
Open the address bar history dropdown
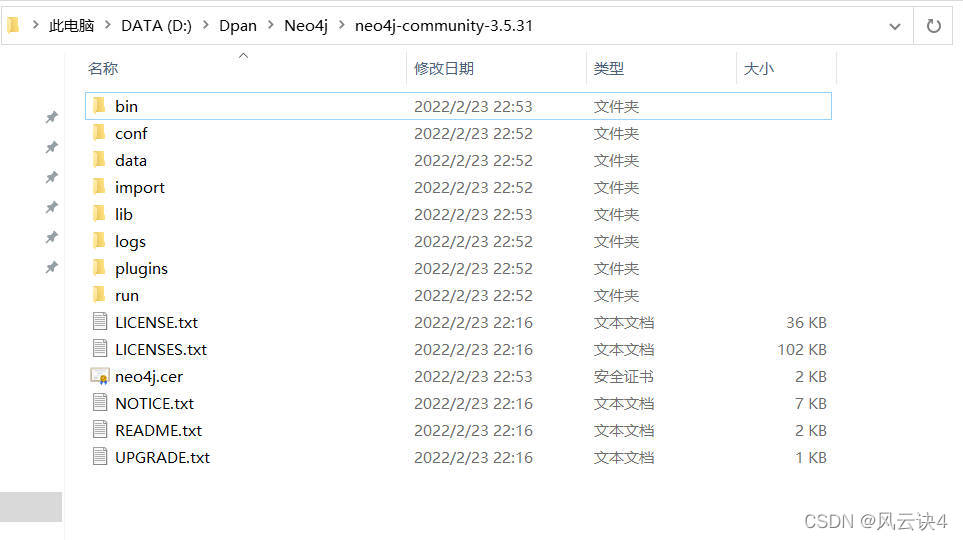895,26
